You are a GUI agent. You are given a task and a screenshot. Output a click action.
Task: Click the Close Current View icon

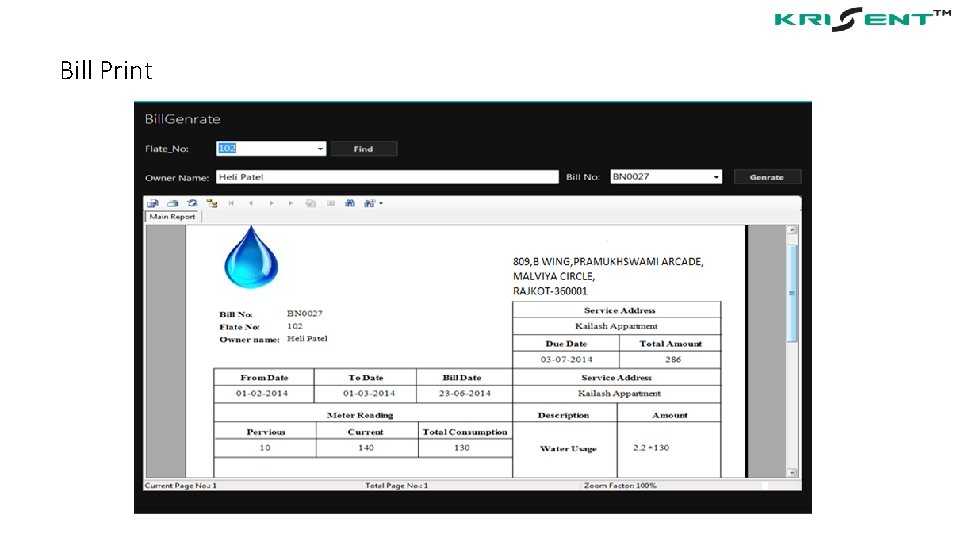click(x=331, y=203)
